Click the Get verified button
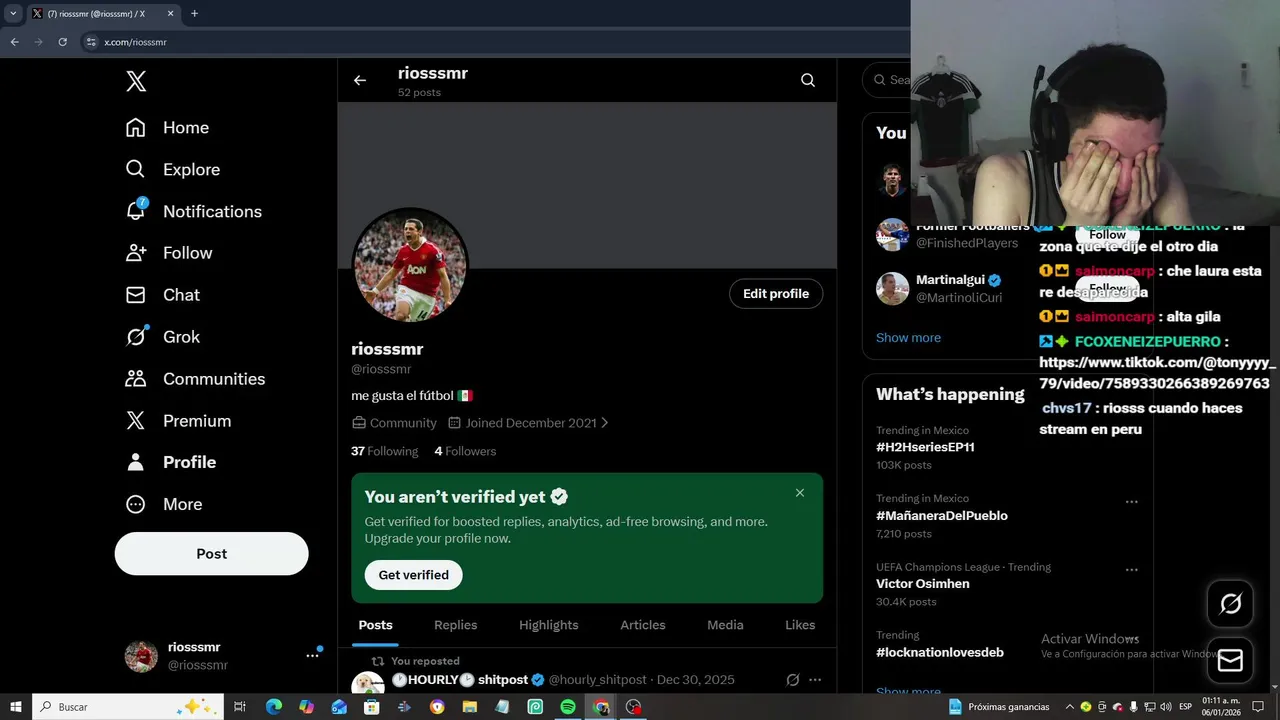 pyautogui.click(x=413, y=575)
